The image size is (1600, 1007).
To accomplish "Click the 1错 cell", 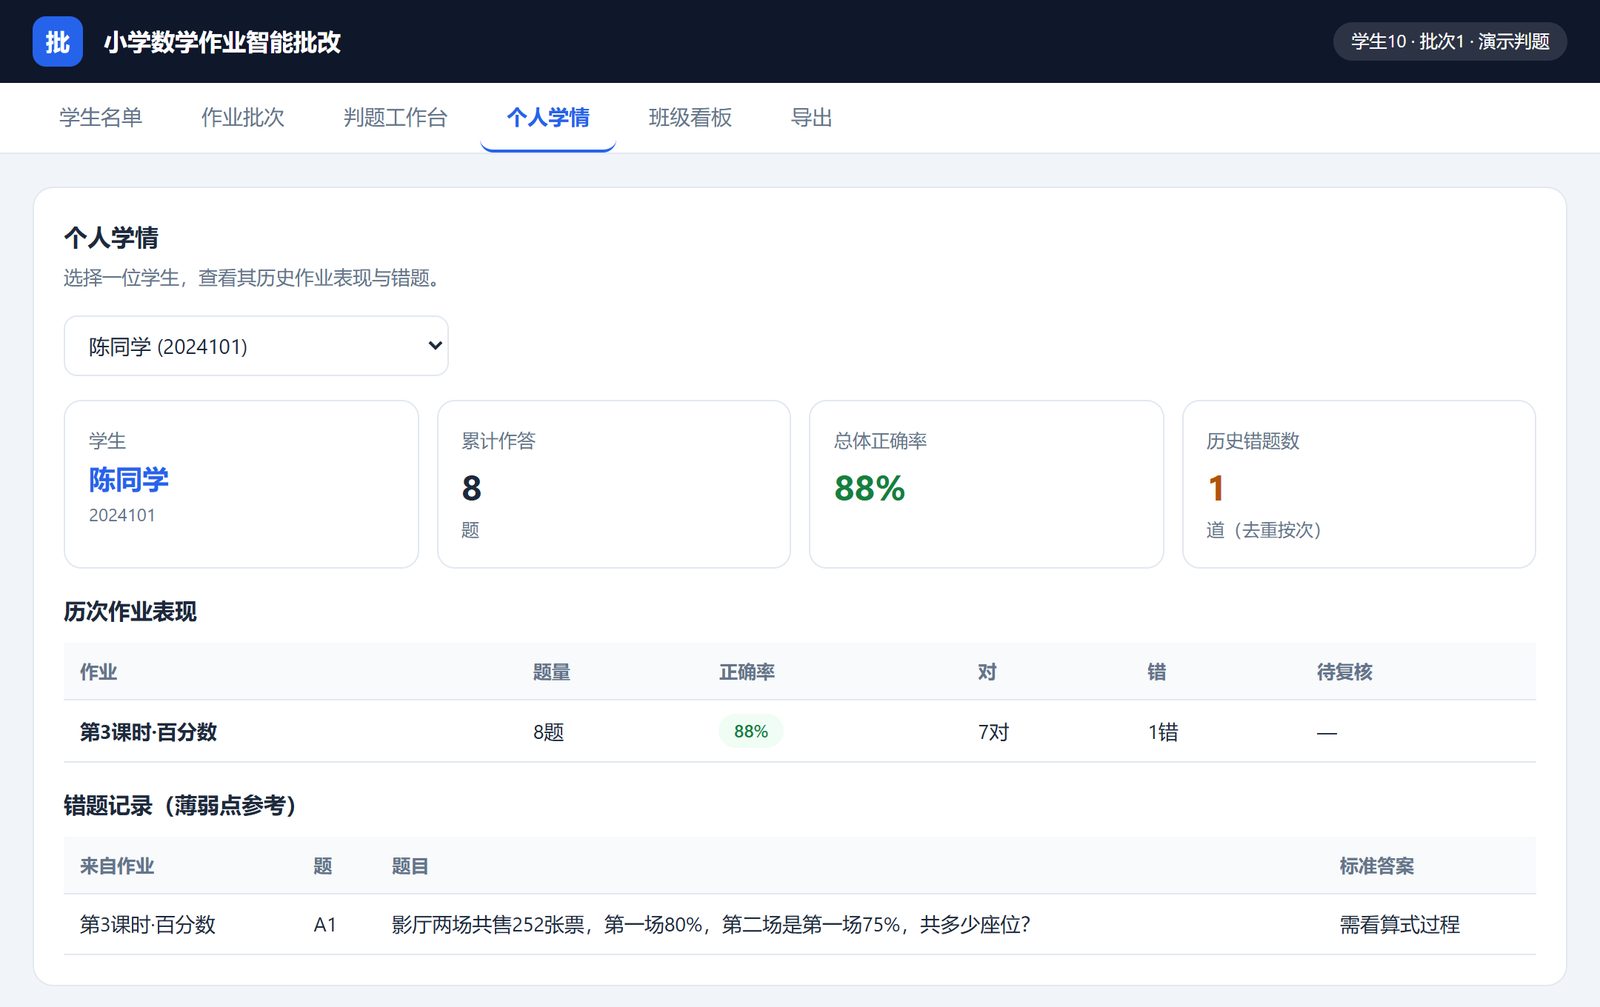I will 1163,732.
